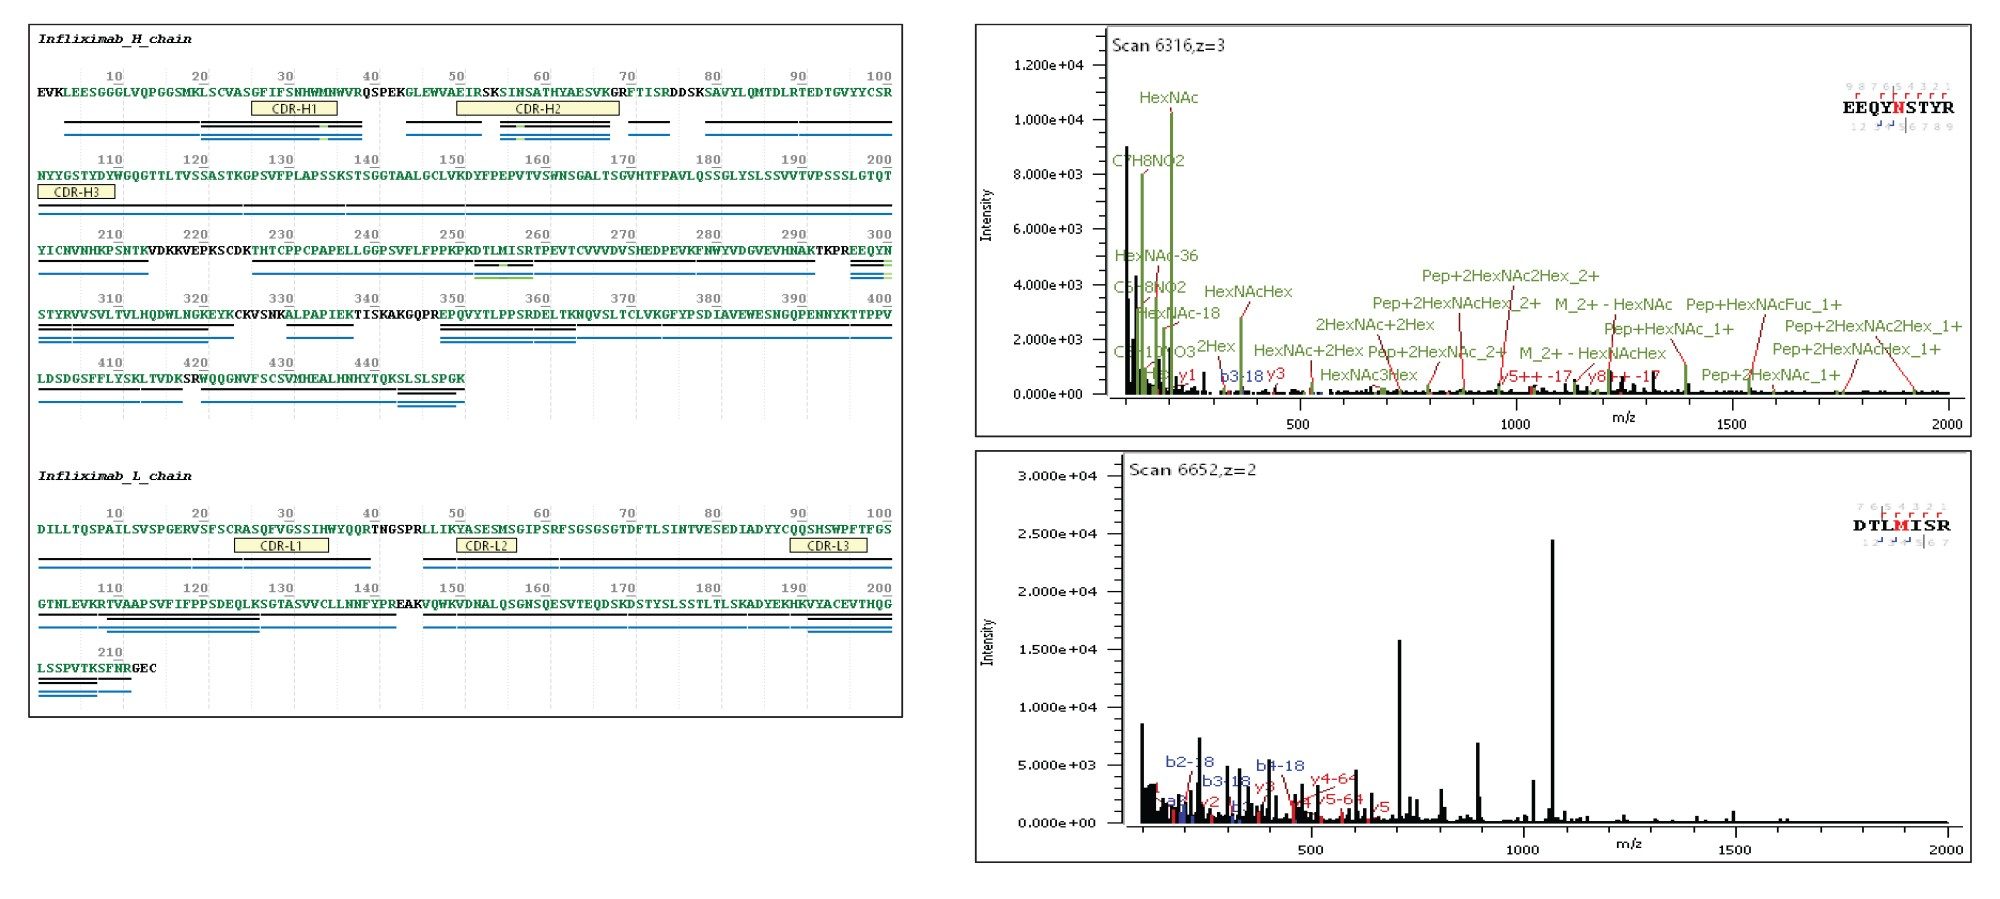Click the "2HexNAc+2Hex" annotation
2000x899 pixels.
point(1375,324)
